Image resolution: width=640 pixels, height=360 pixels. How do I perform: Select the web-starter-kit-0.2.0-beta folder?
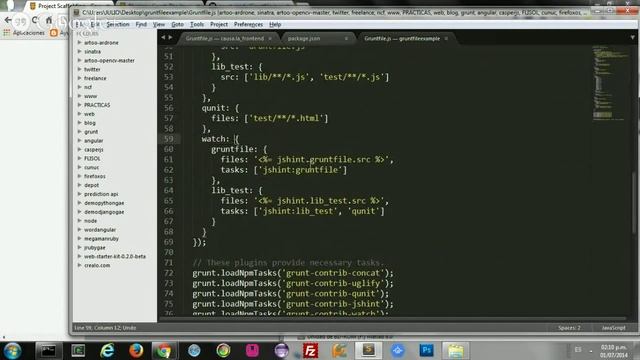coord(115,256)
